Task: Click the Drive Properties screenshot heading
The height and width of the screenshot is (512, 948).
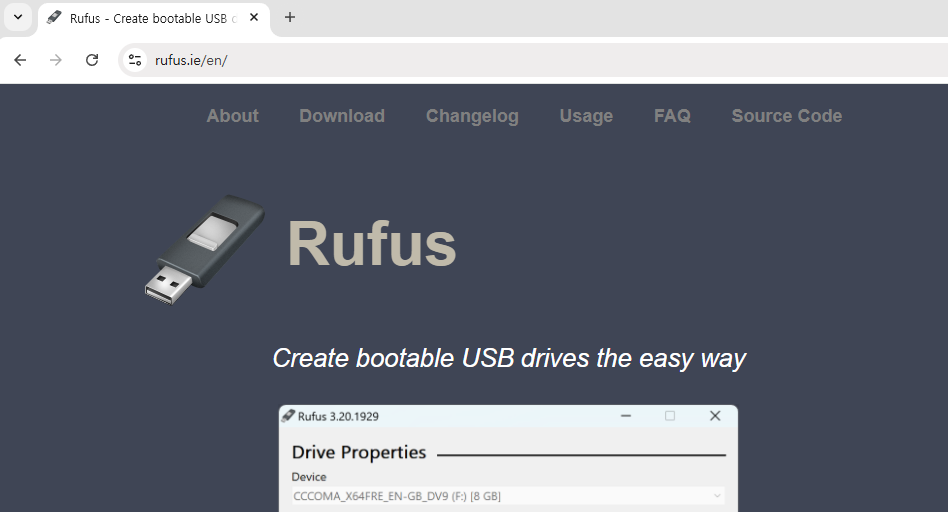Action: pos(359,453)
